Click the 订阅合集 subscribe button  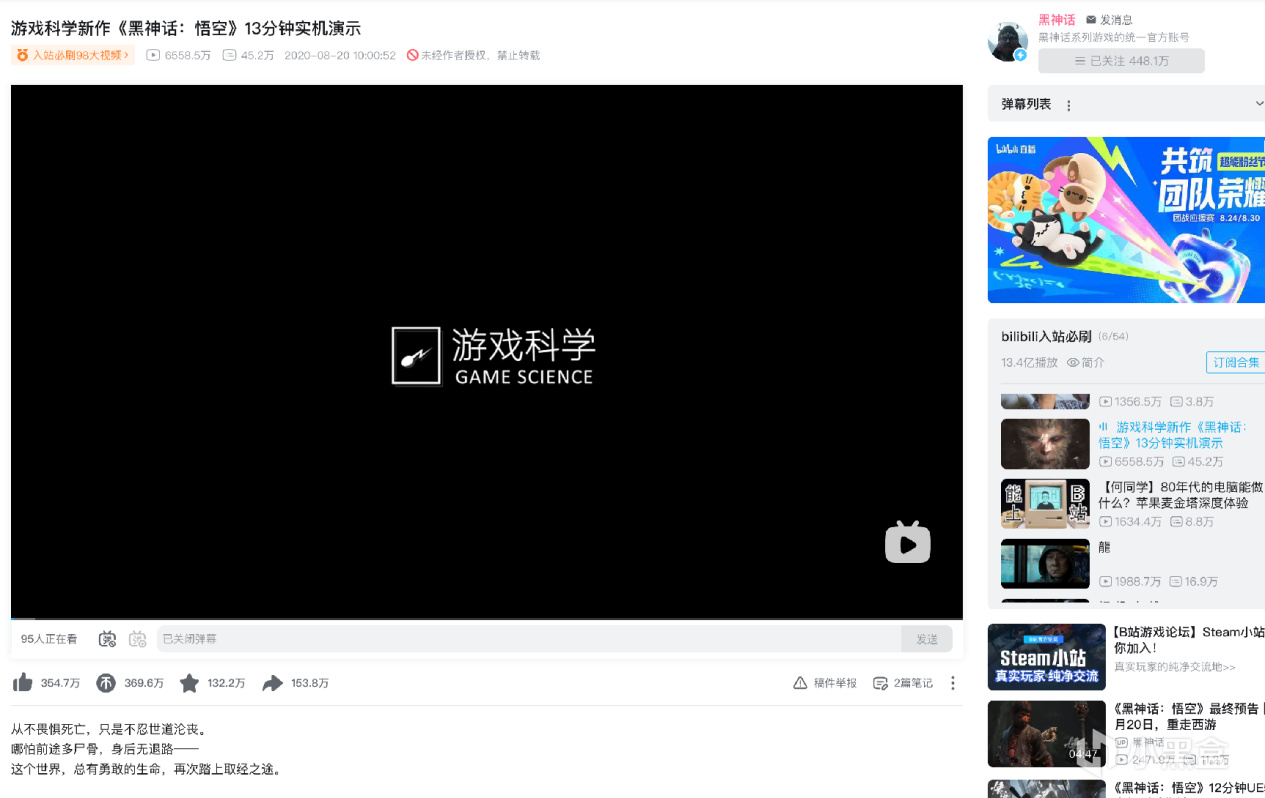point(1235,362)
